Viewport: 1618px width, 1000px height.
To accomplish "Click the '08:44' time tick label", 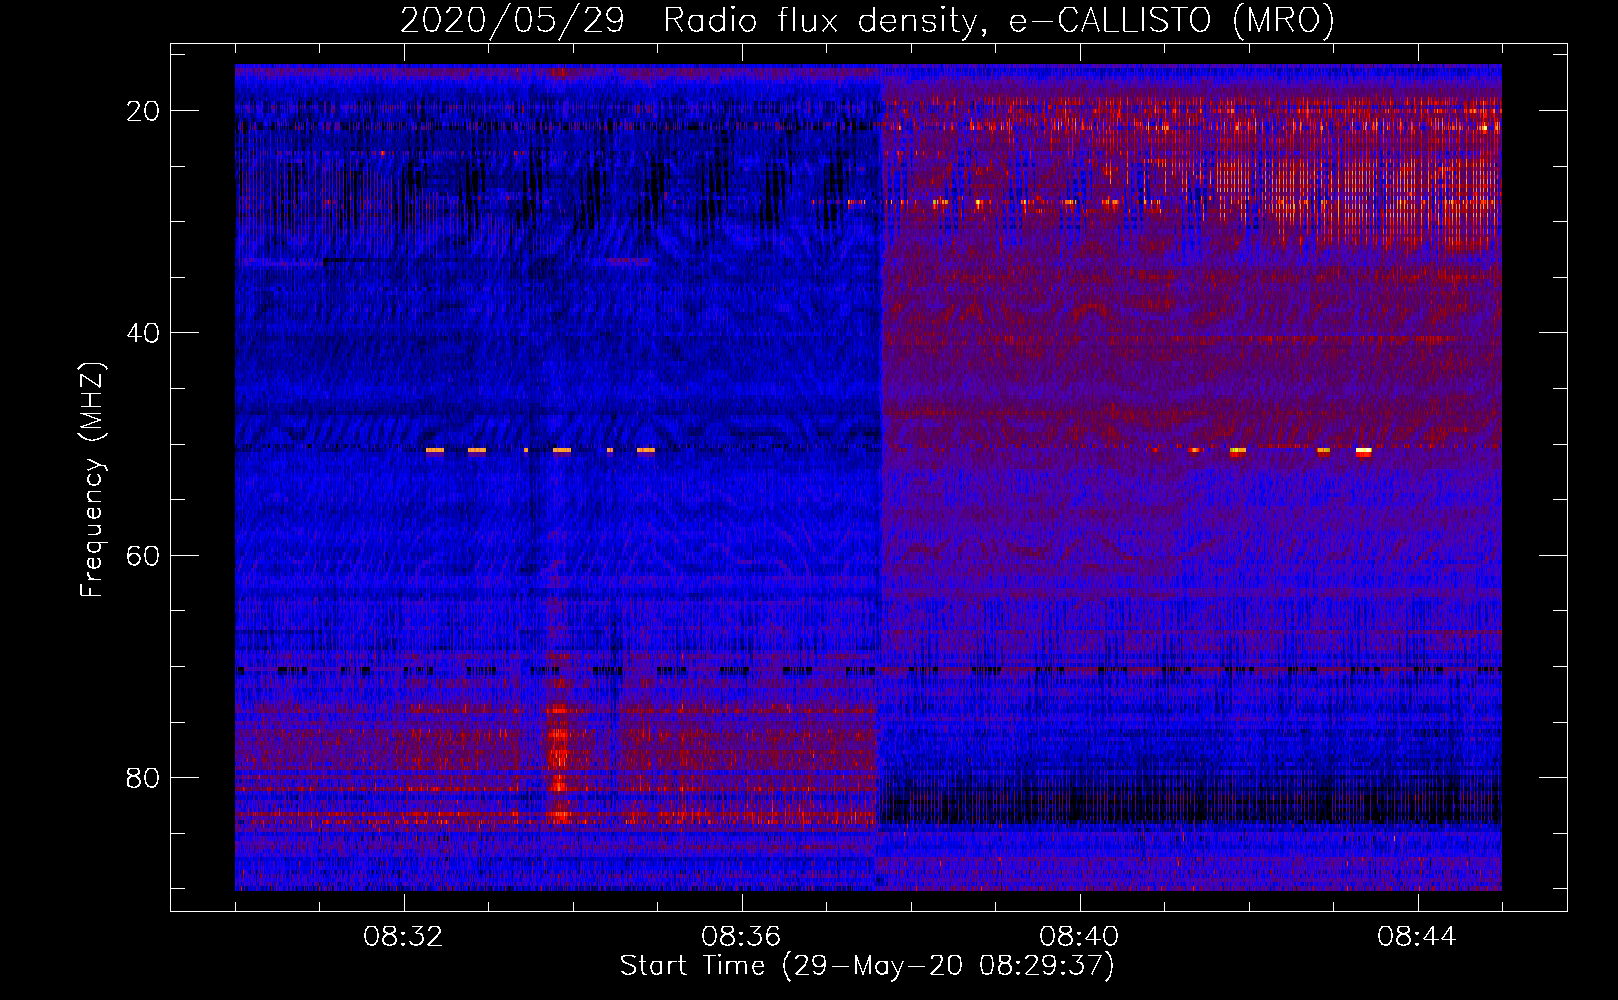I will point(1417,937).
